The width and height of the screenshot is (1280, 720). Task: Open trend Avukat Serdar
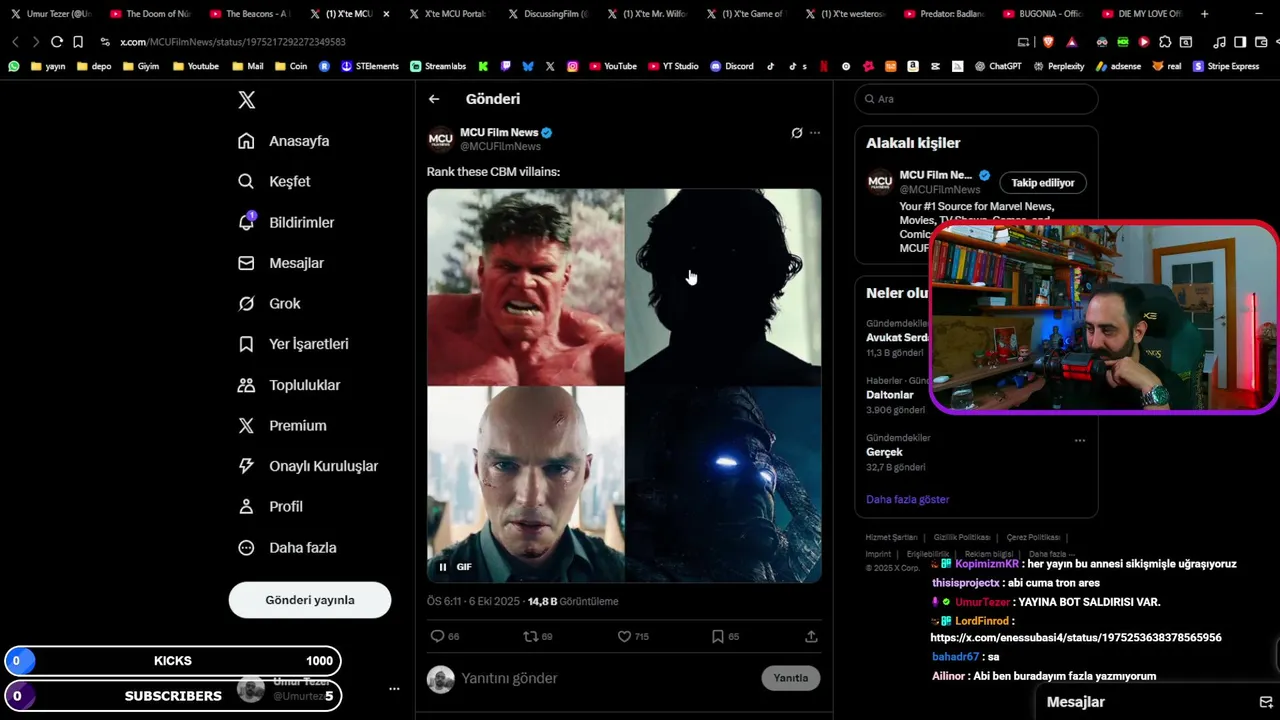point(897,338)
